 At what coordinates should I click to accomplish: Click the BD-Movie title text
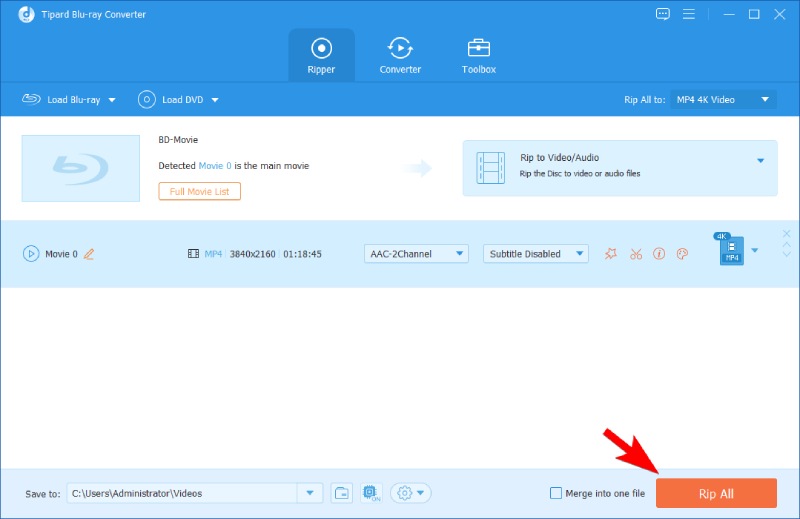point(178,140)
